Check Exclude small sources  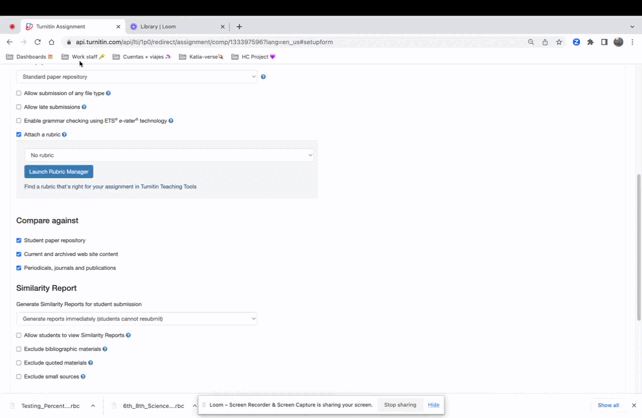coord(19,377)
